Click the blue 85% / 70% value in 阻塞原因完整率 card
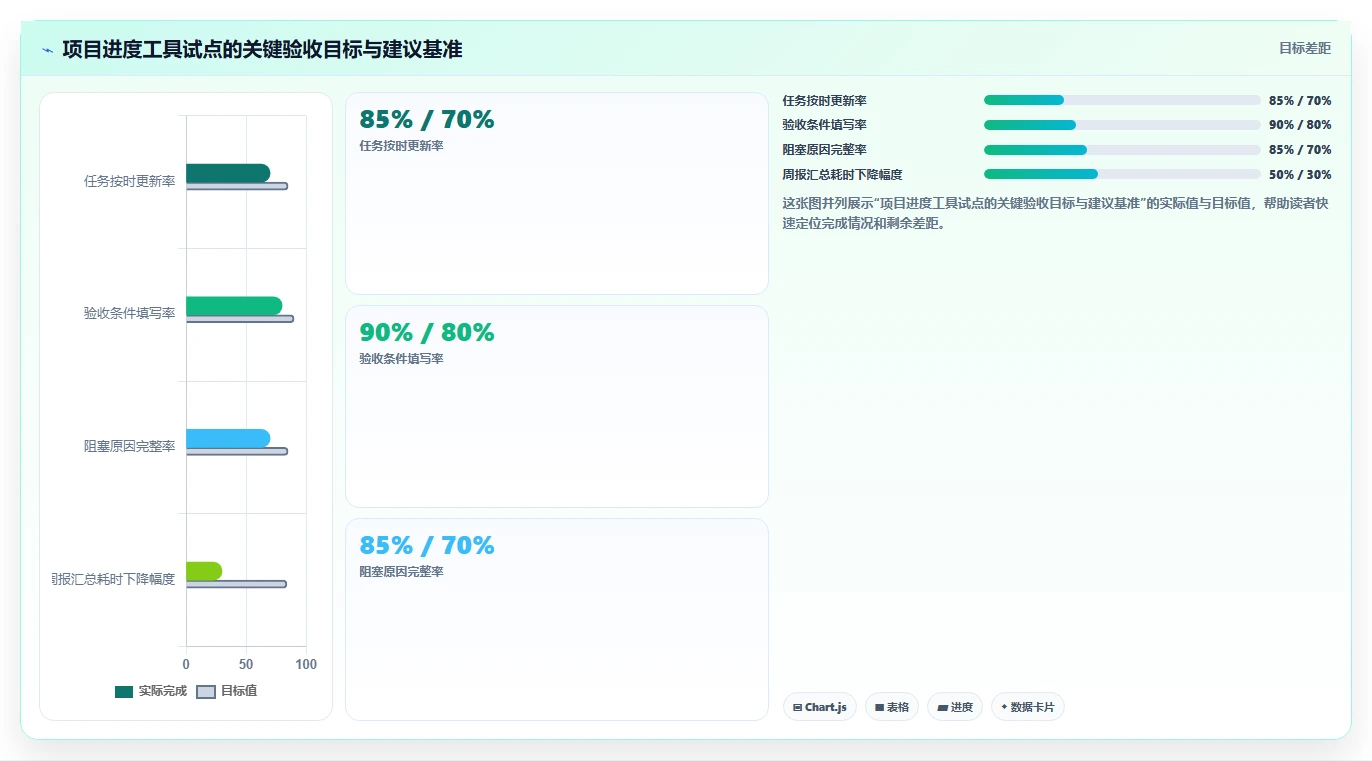 (427, 545)
